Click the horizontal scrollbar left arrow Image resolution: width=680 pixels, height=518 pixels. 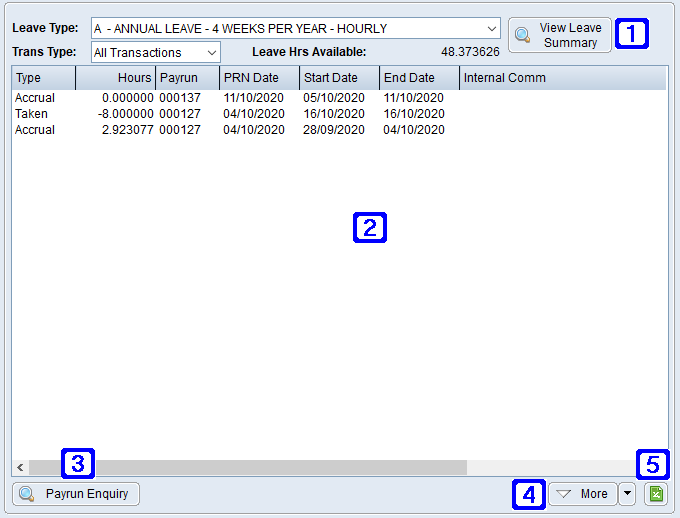pos(20,467)
